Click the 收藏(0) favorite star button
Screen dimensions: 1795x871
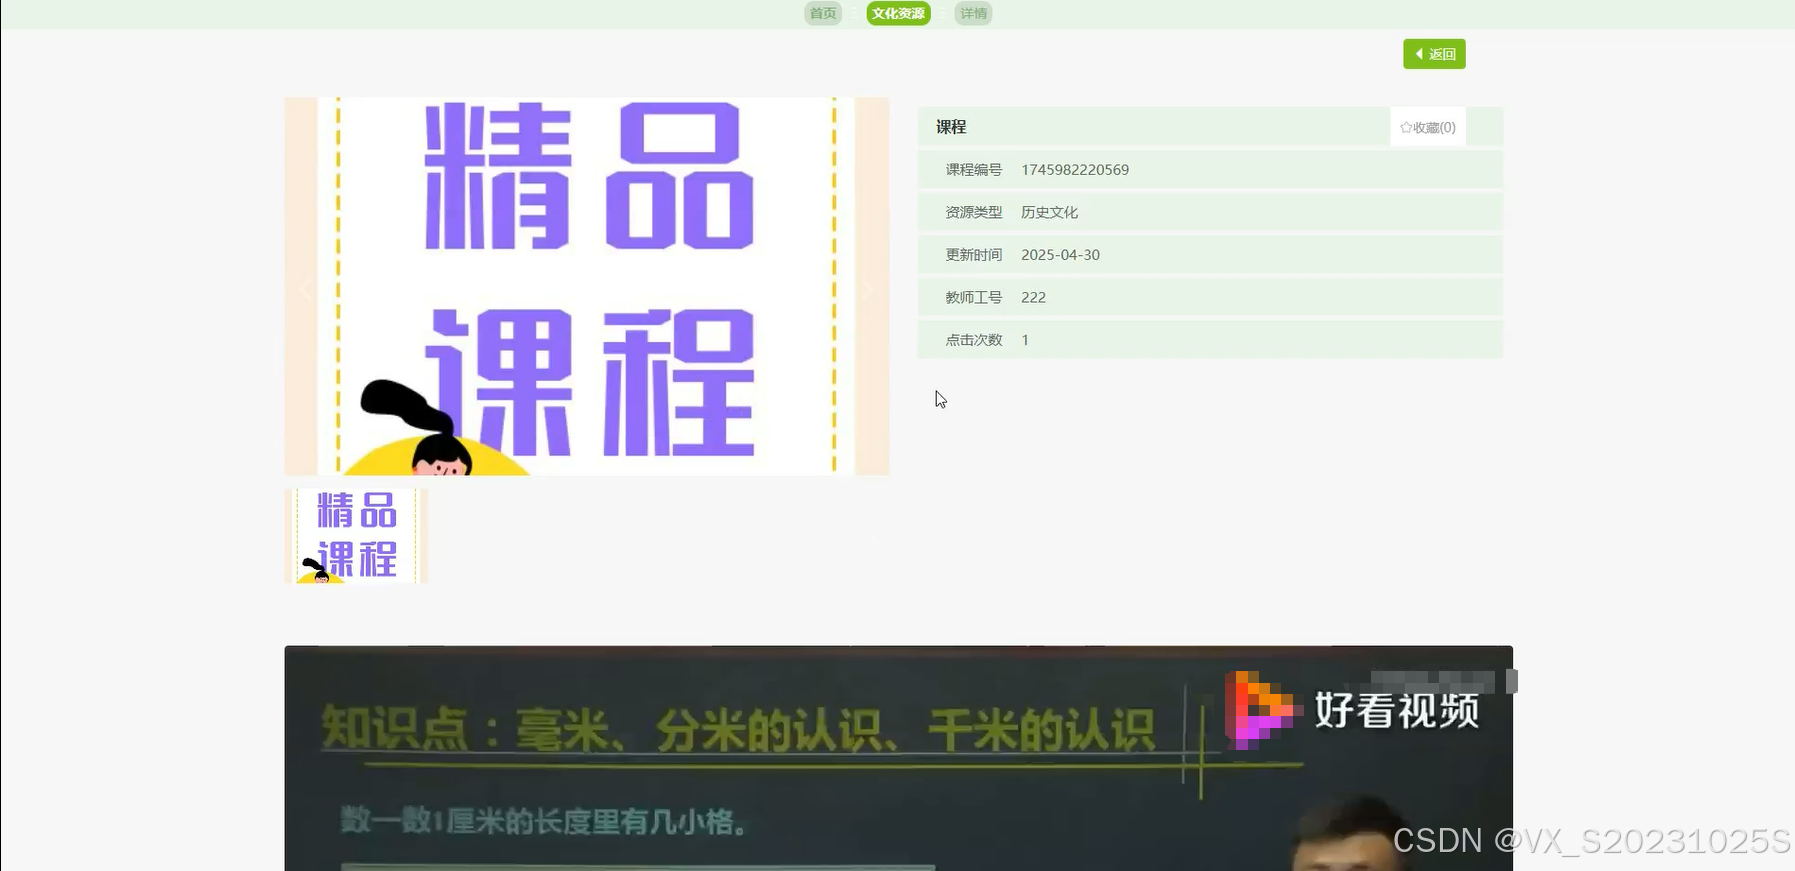click(x=1427, y=127)
